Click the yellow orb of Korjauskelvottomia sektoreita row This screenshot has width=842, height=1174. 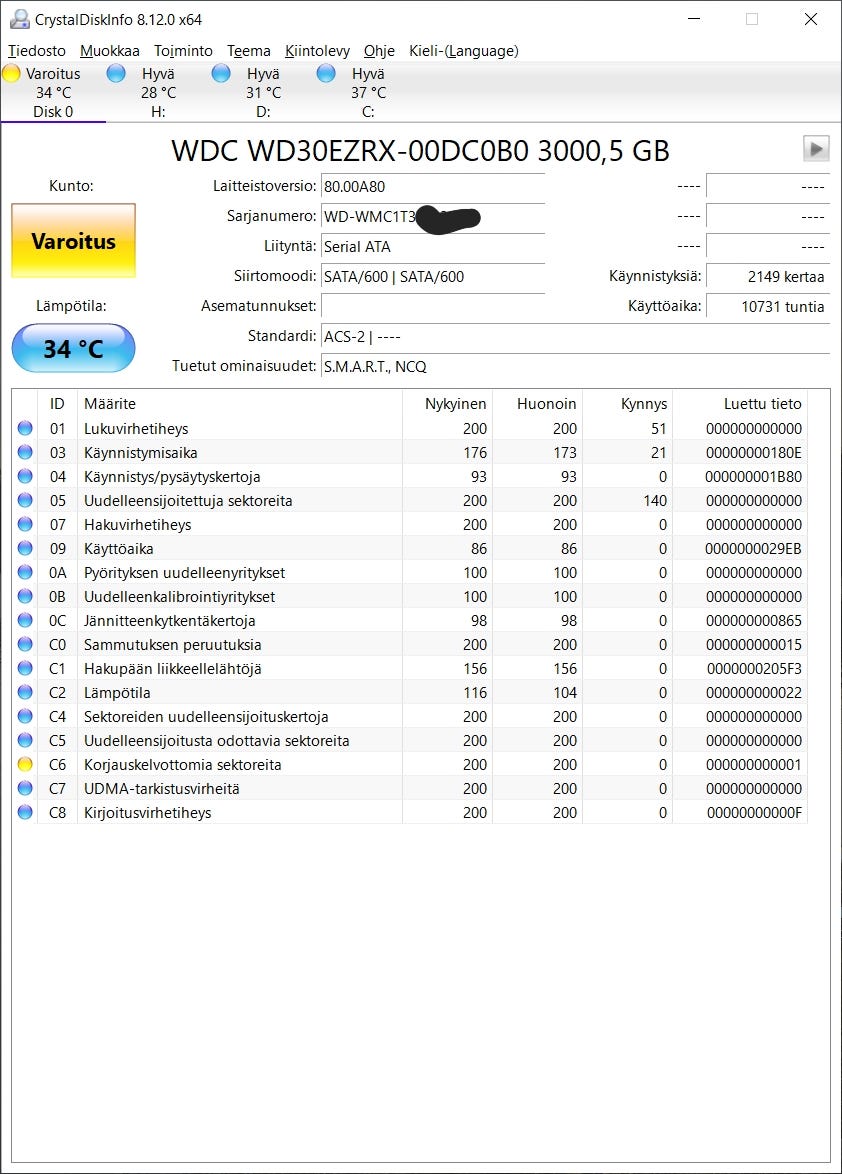25,764
